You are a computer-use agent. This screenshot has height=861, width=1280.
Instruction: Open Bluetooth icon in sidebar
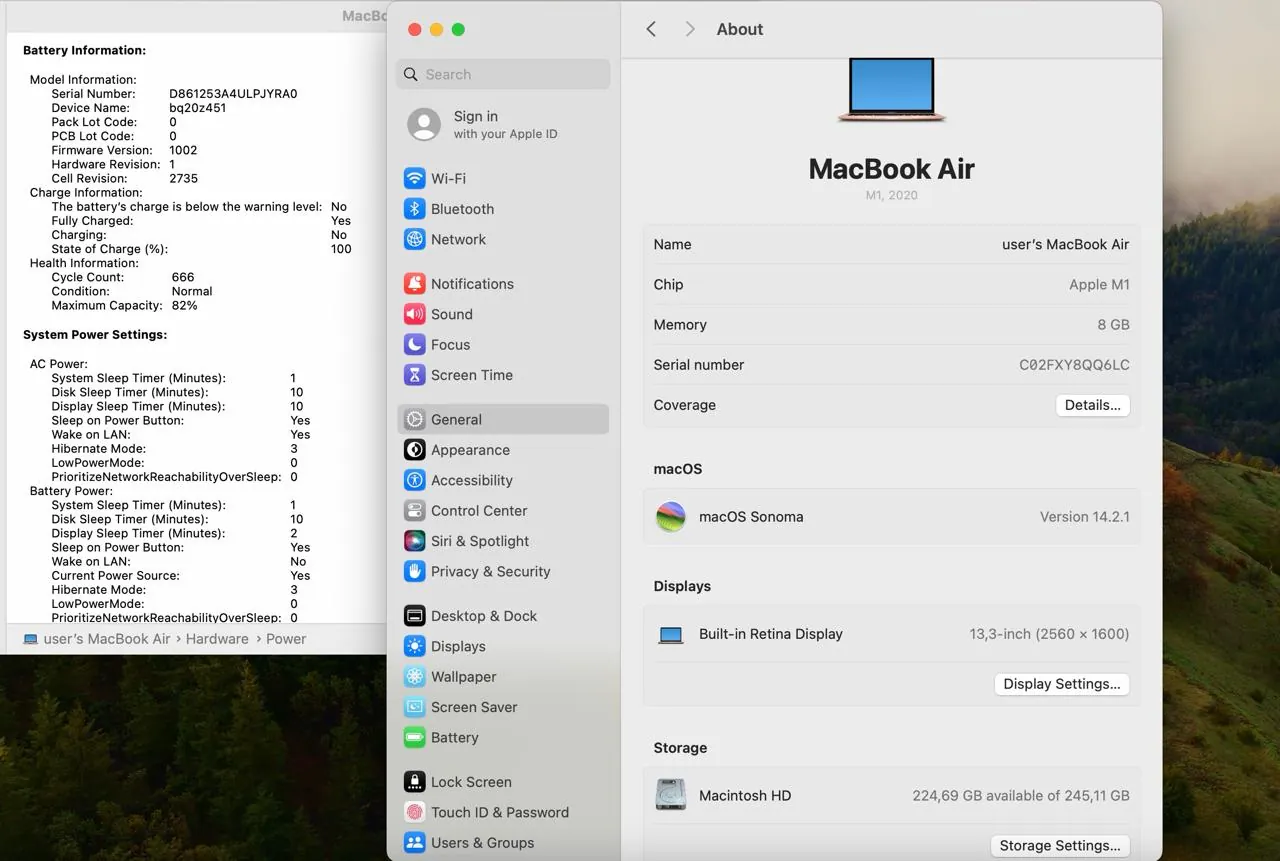(x=414, y=209)
